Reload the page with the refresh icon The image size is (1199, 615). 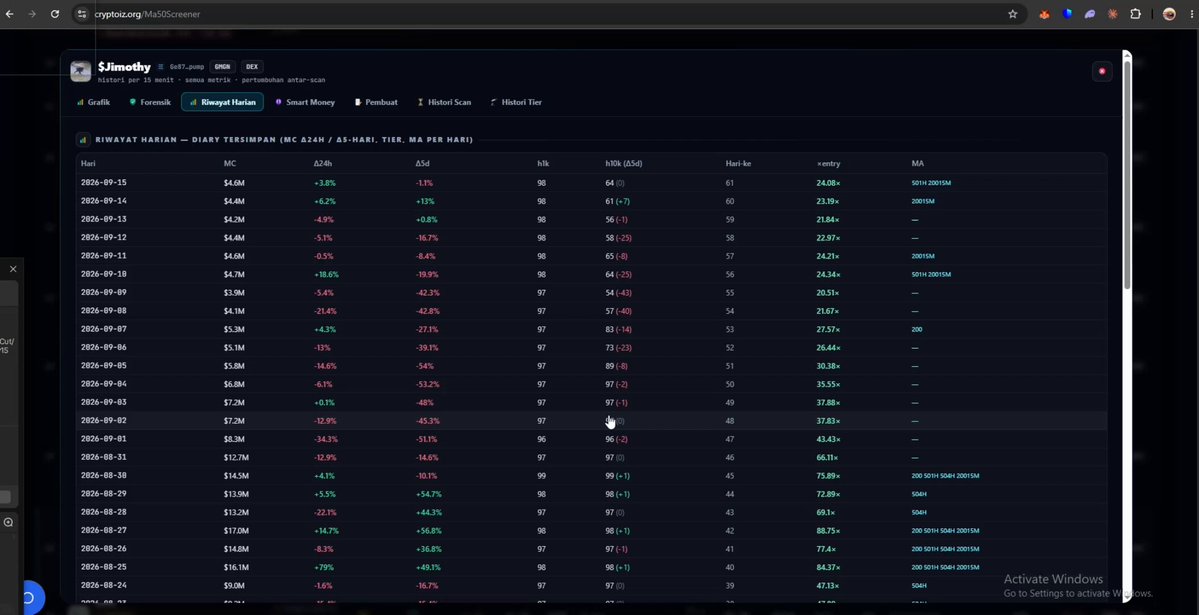pos(55,14)
